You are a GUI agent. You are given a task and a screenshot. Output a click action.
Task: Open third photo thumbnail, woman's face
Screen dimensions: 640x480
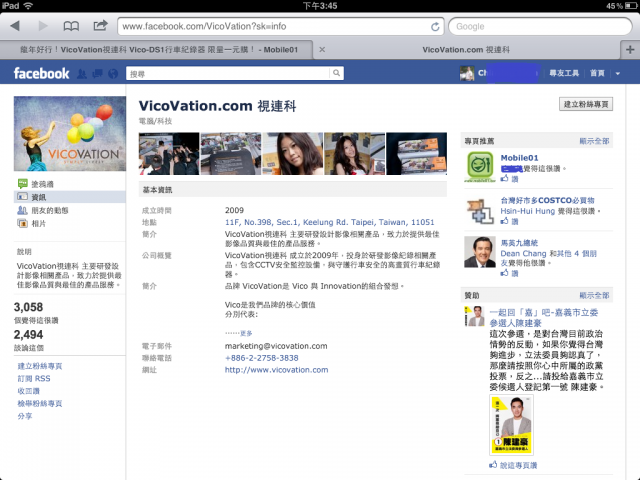[293, 153]
